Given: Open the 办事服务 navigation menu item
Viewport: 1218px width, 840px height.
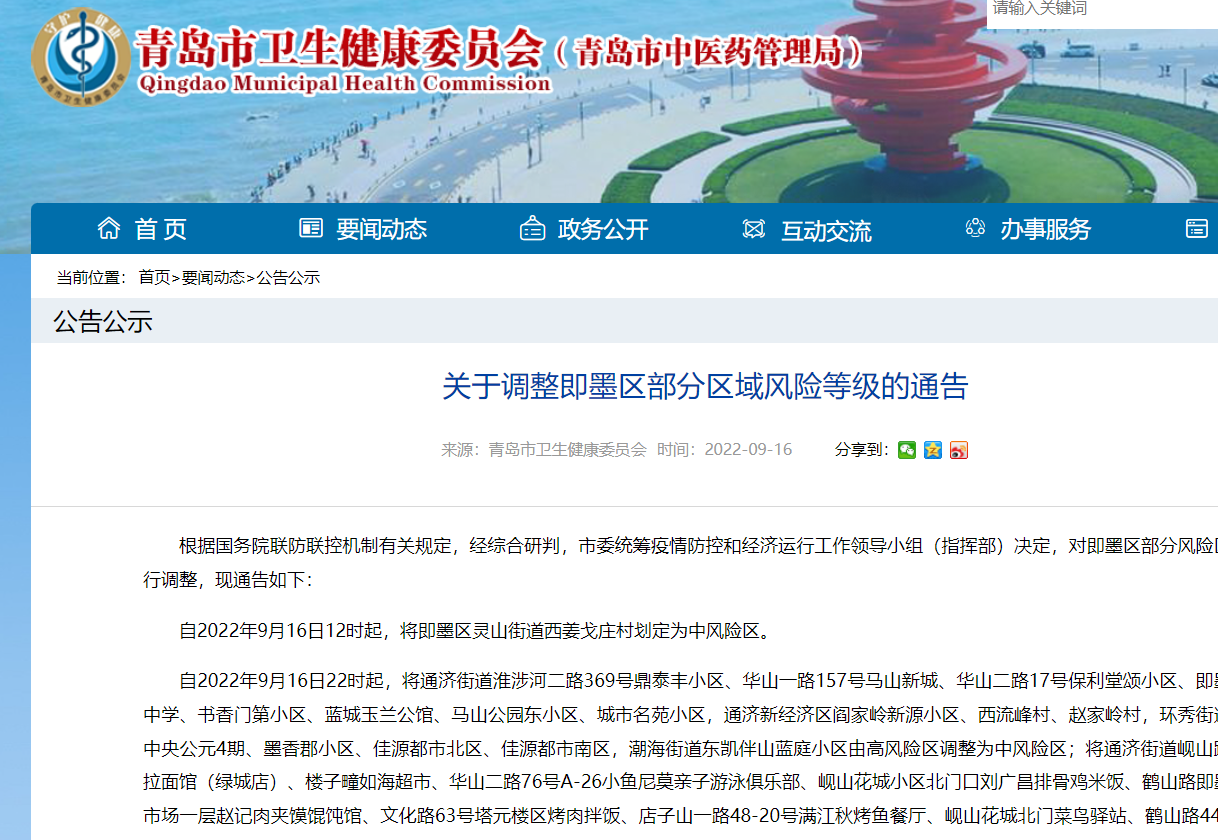Looking at the screenshot, I should click(x=1045, y=229).
